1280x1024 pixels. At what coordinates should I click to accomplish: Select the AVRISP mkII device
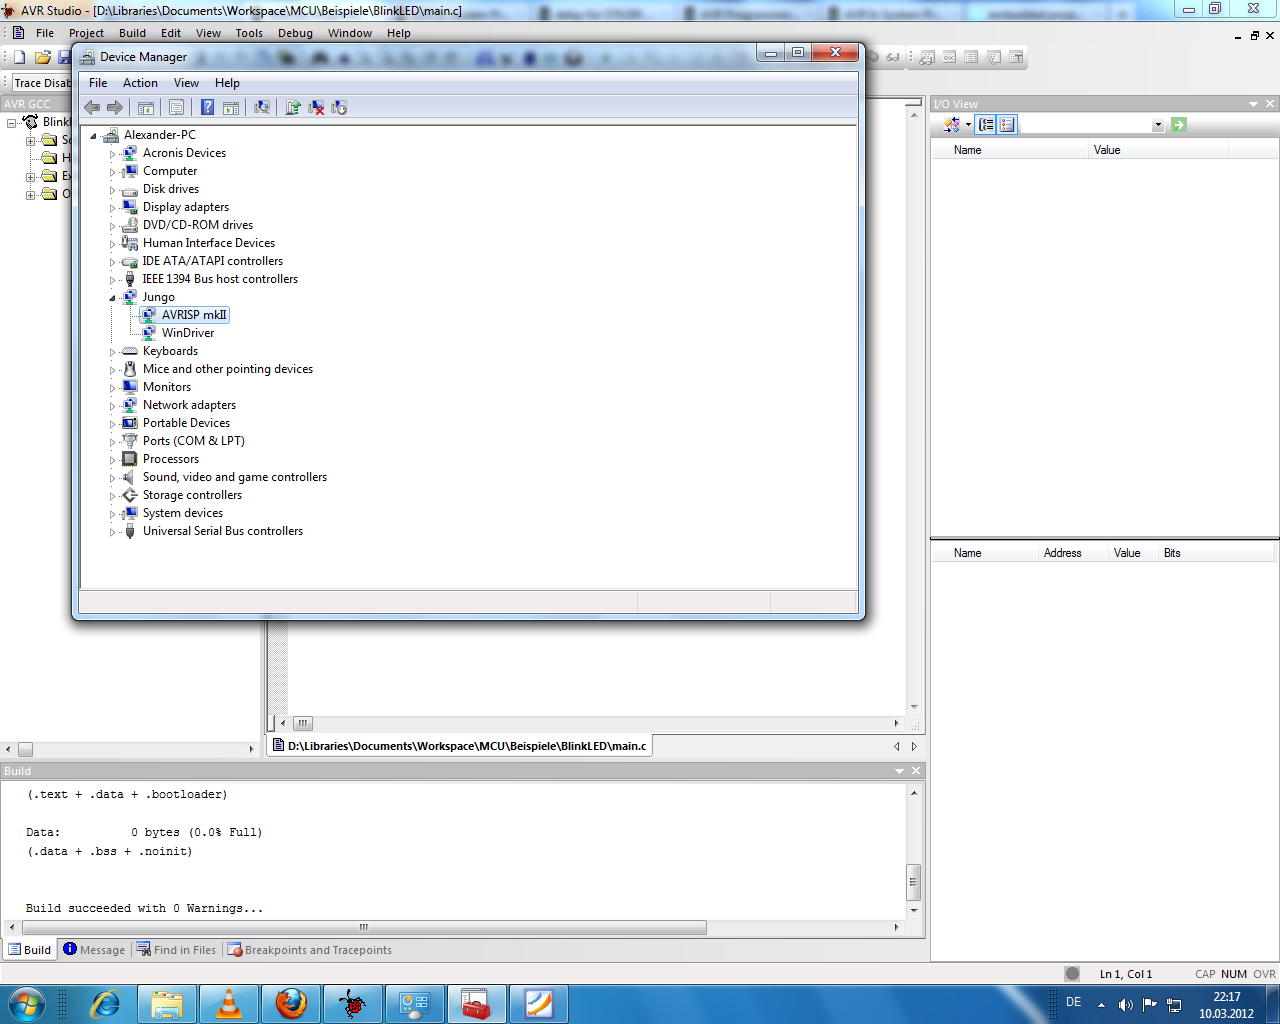(x=194, y=315)
